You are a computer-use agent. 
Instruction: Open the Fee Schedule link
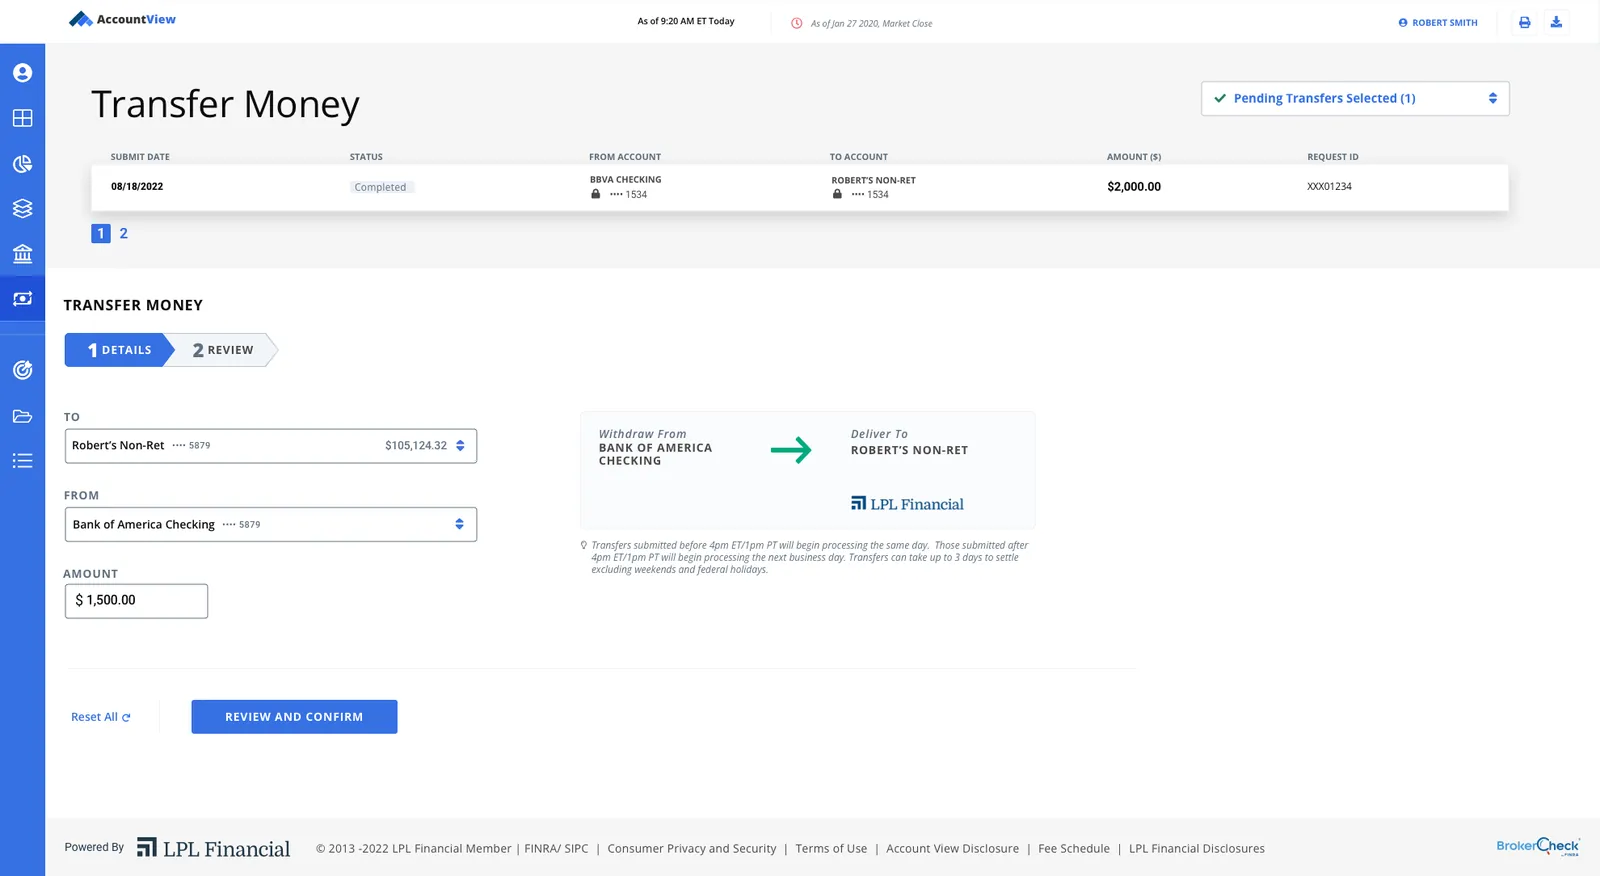1074,848
